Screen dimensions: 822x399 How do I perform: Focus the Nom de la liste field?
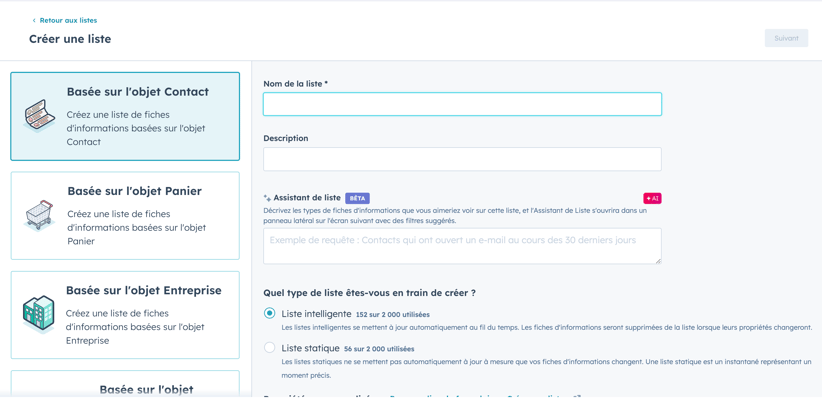(462, 104)
